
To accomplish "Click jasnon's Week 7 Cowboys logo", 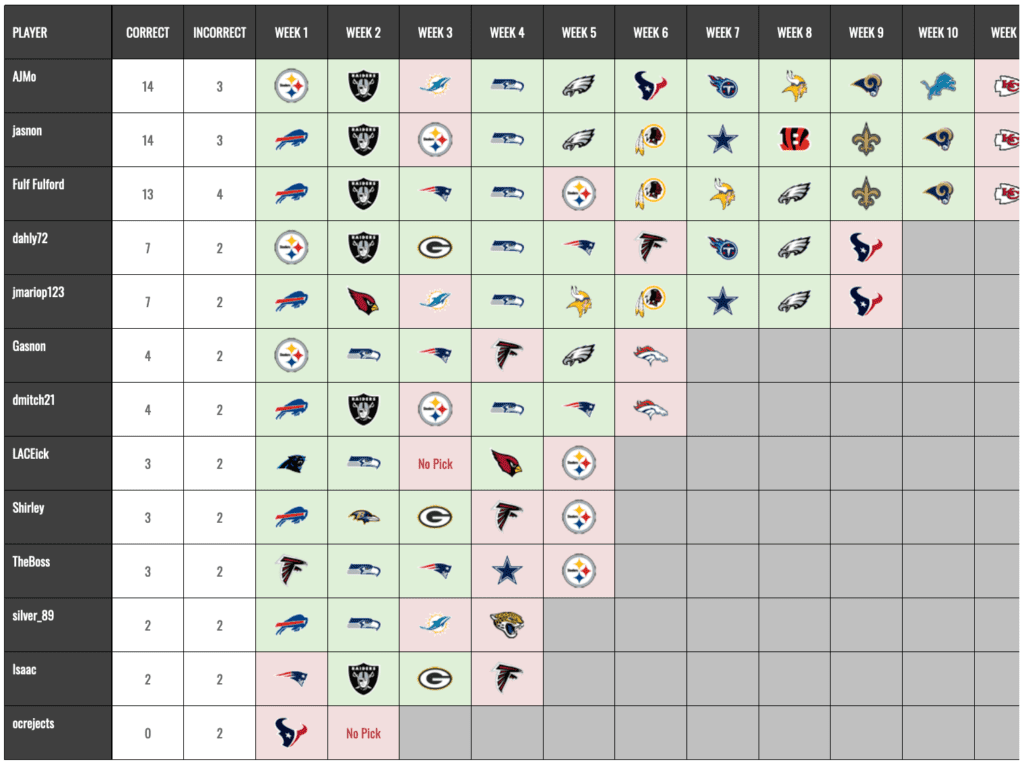I will tap(723, 140).
